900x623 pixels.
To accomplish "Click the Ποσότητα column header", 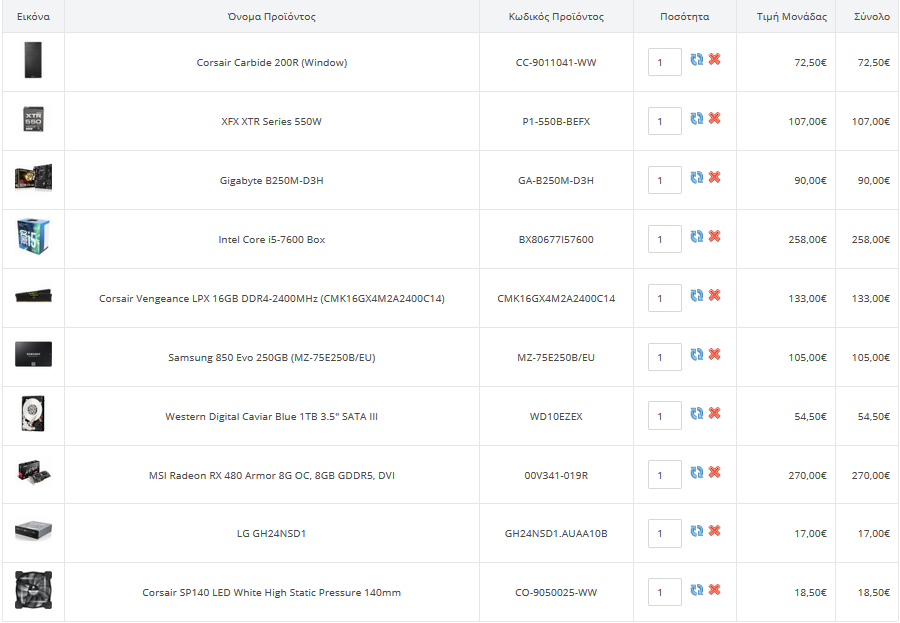I will point(685,17).
